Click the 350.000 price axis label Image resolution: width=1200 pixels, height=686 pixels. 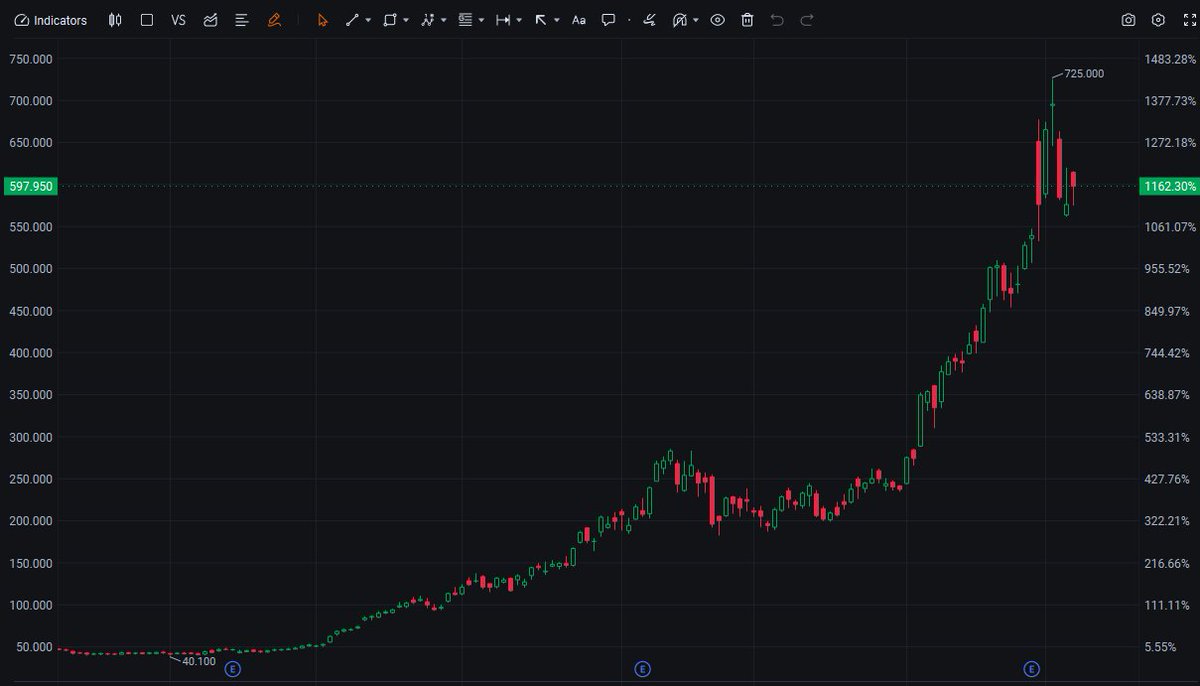31,395
